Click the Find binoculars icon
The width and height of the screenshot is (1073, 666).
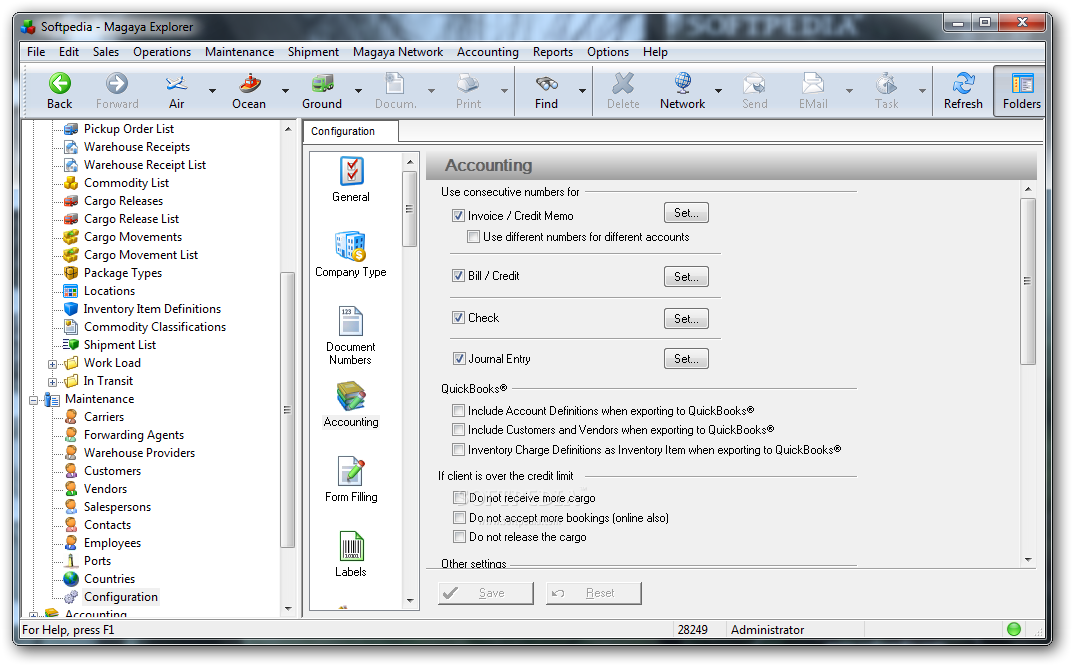tap(546, 84)
